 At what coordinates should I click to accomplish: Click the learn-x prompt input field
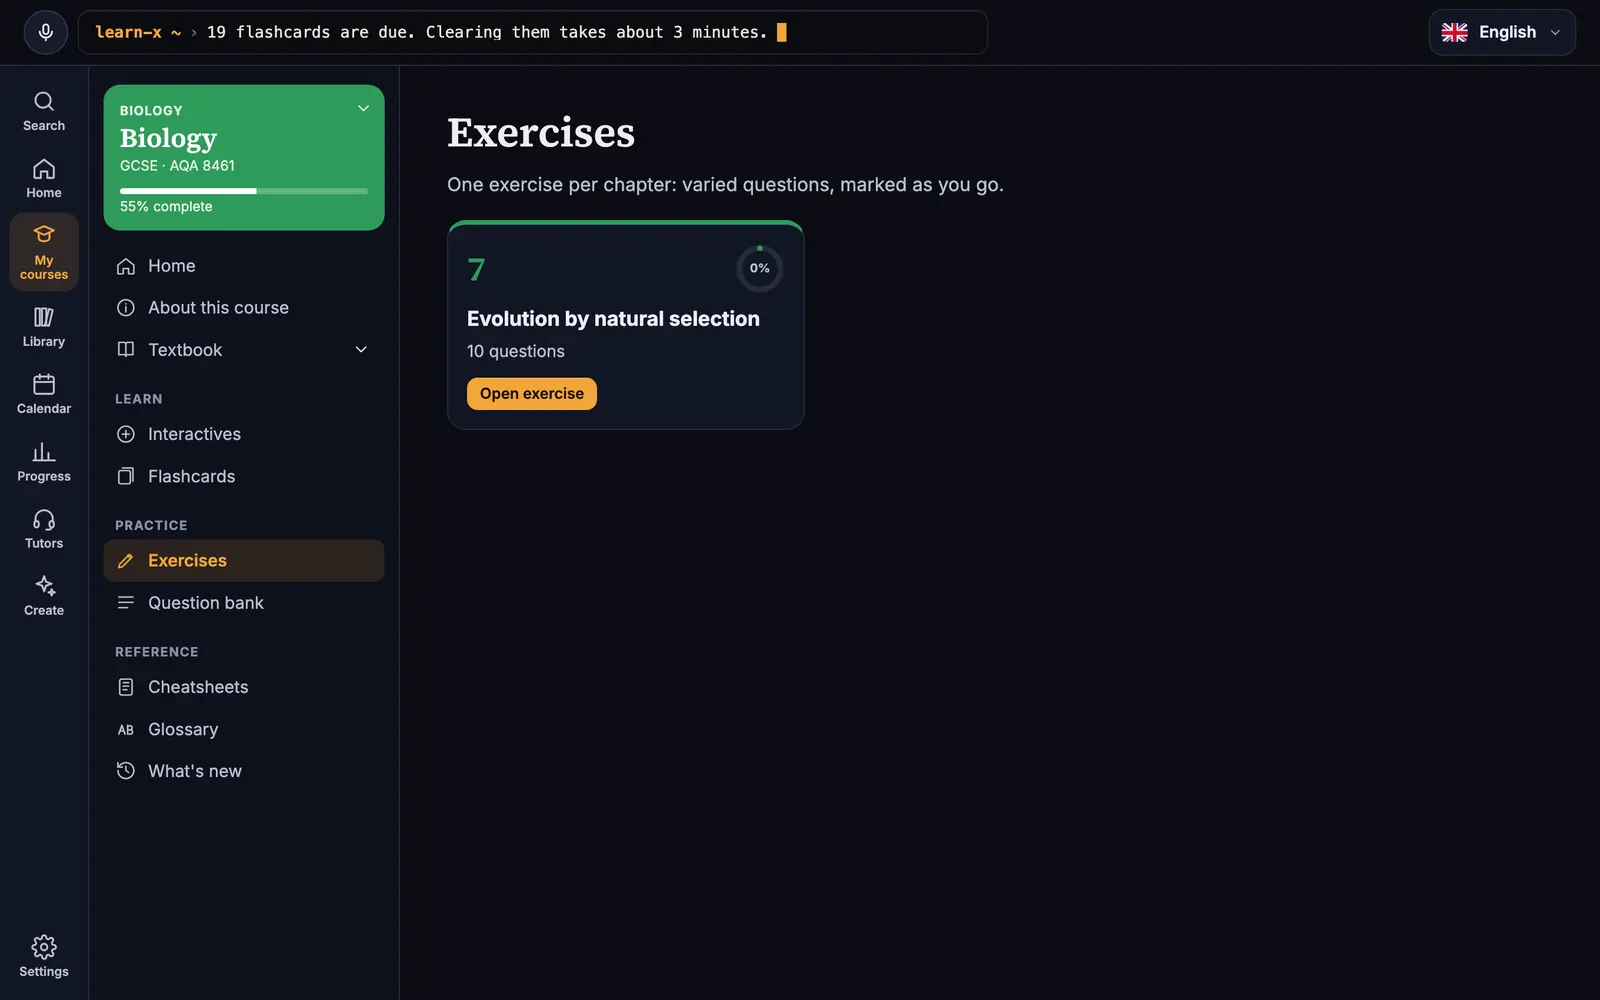click(x=532, y=32)
